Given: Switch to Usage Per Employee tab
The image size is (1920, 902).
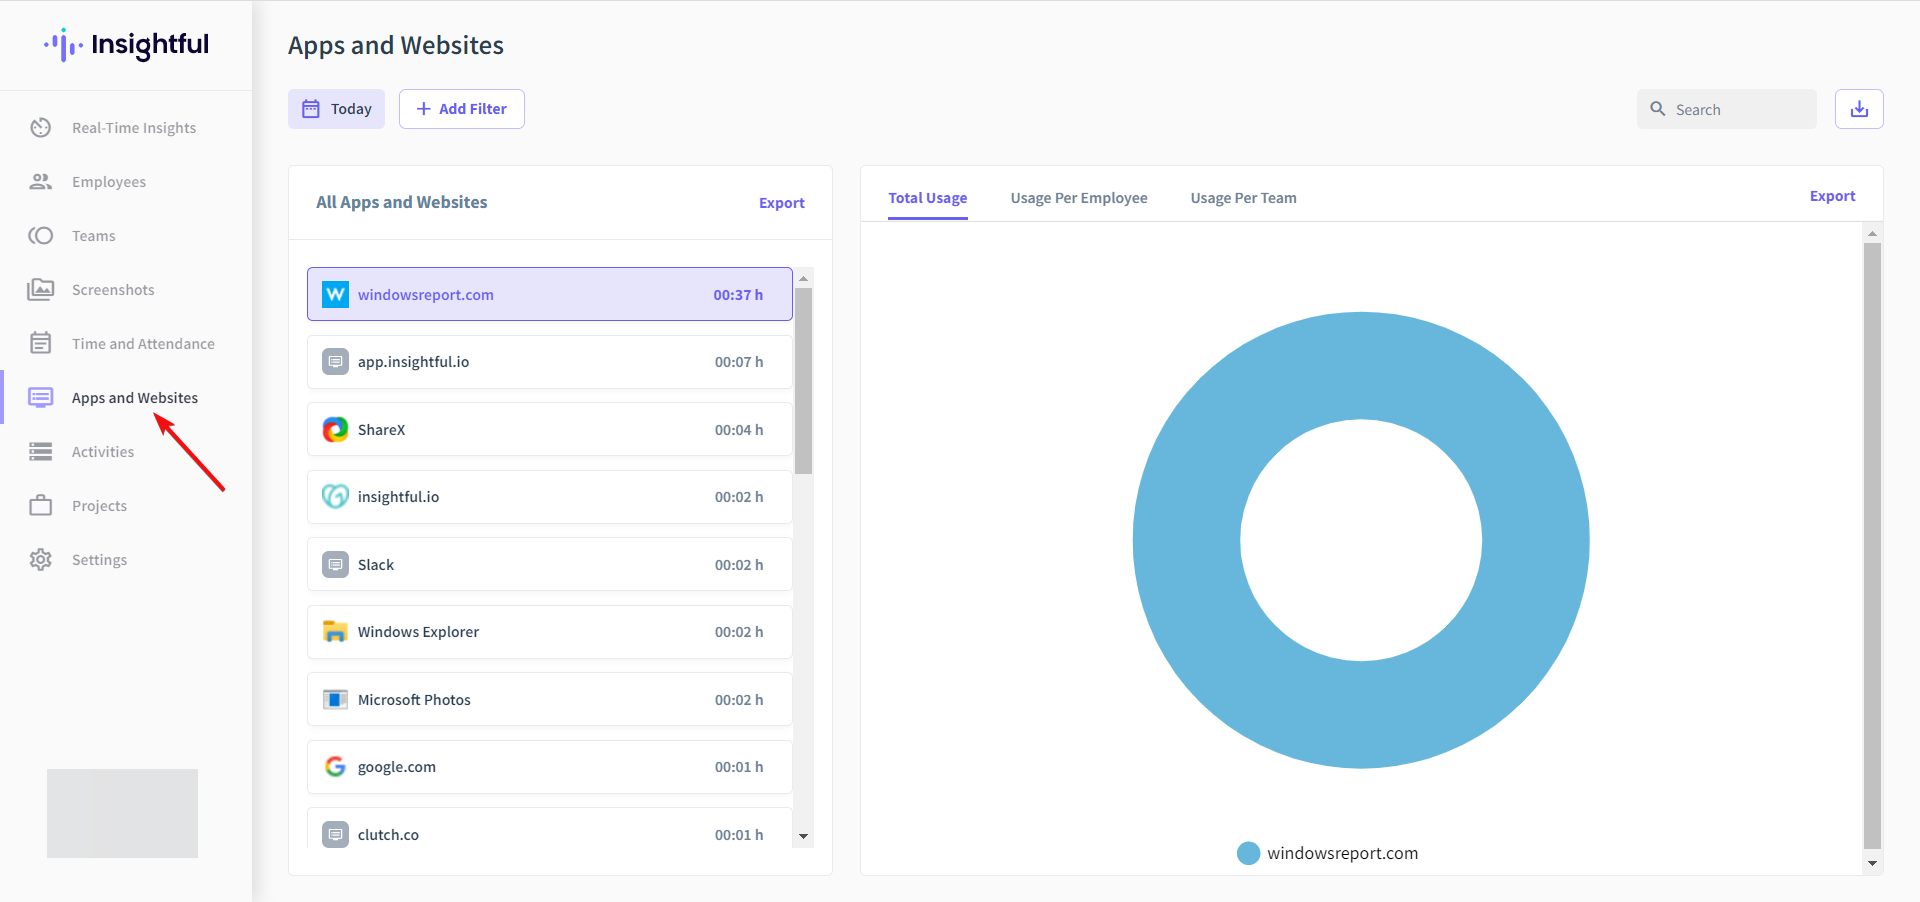Looking at the screenshot, I should click(x=1079, y=198).
